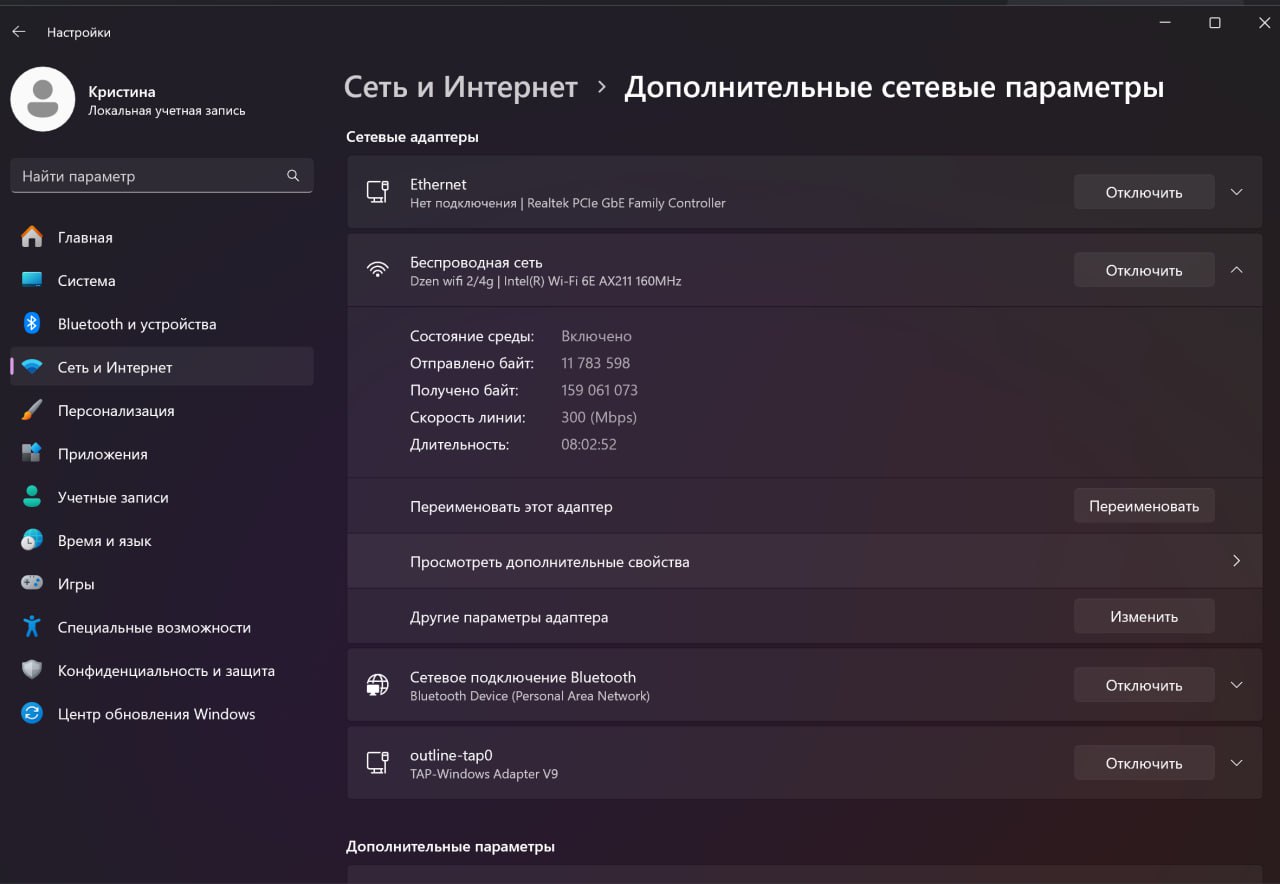
Task: Click the Bluetooth network globe icon
Action: click(x=378, y=684)
